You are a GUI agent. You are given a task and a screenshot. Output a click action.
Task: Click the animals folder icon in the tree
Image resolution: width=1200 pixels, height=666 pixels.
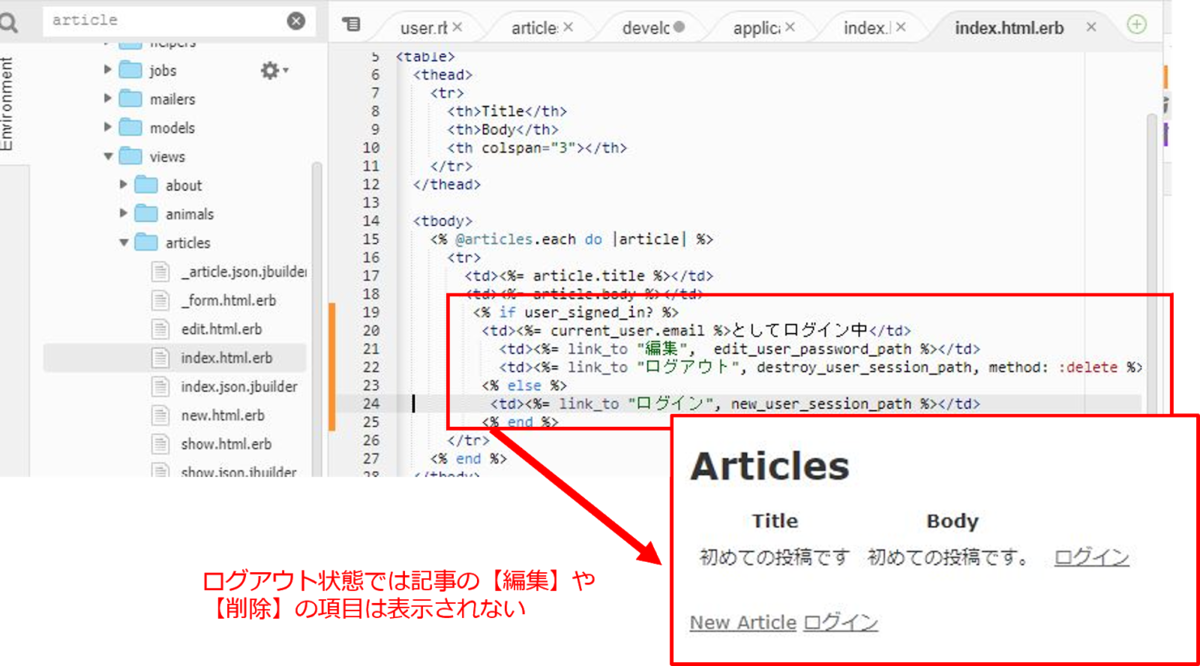(147, 214)
